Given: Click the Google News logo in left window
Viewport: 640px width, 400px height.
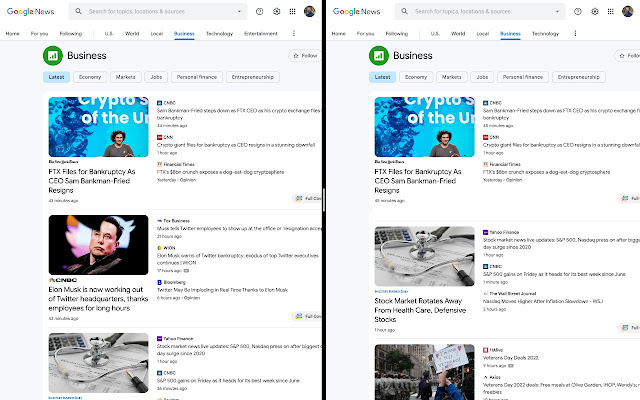Looking at the screenshot, I should click(x=31, y=11).
